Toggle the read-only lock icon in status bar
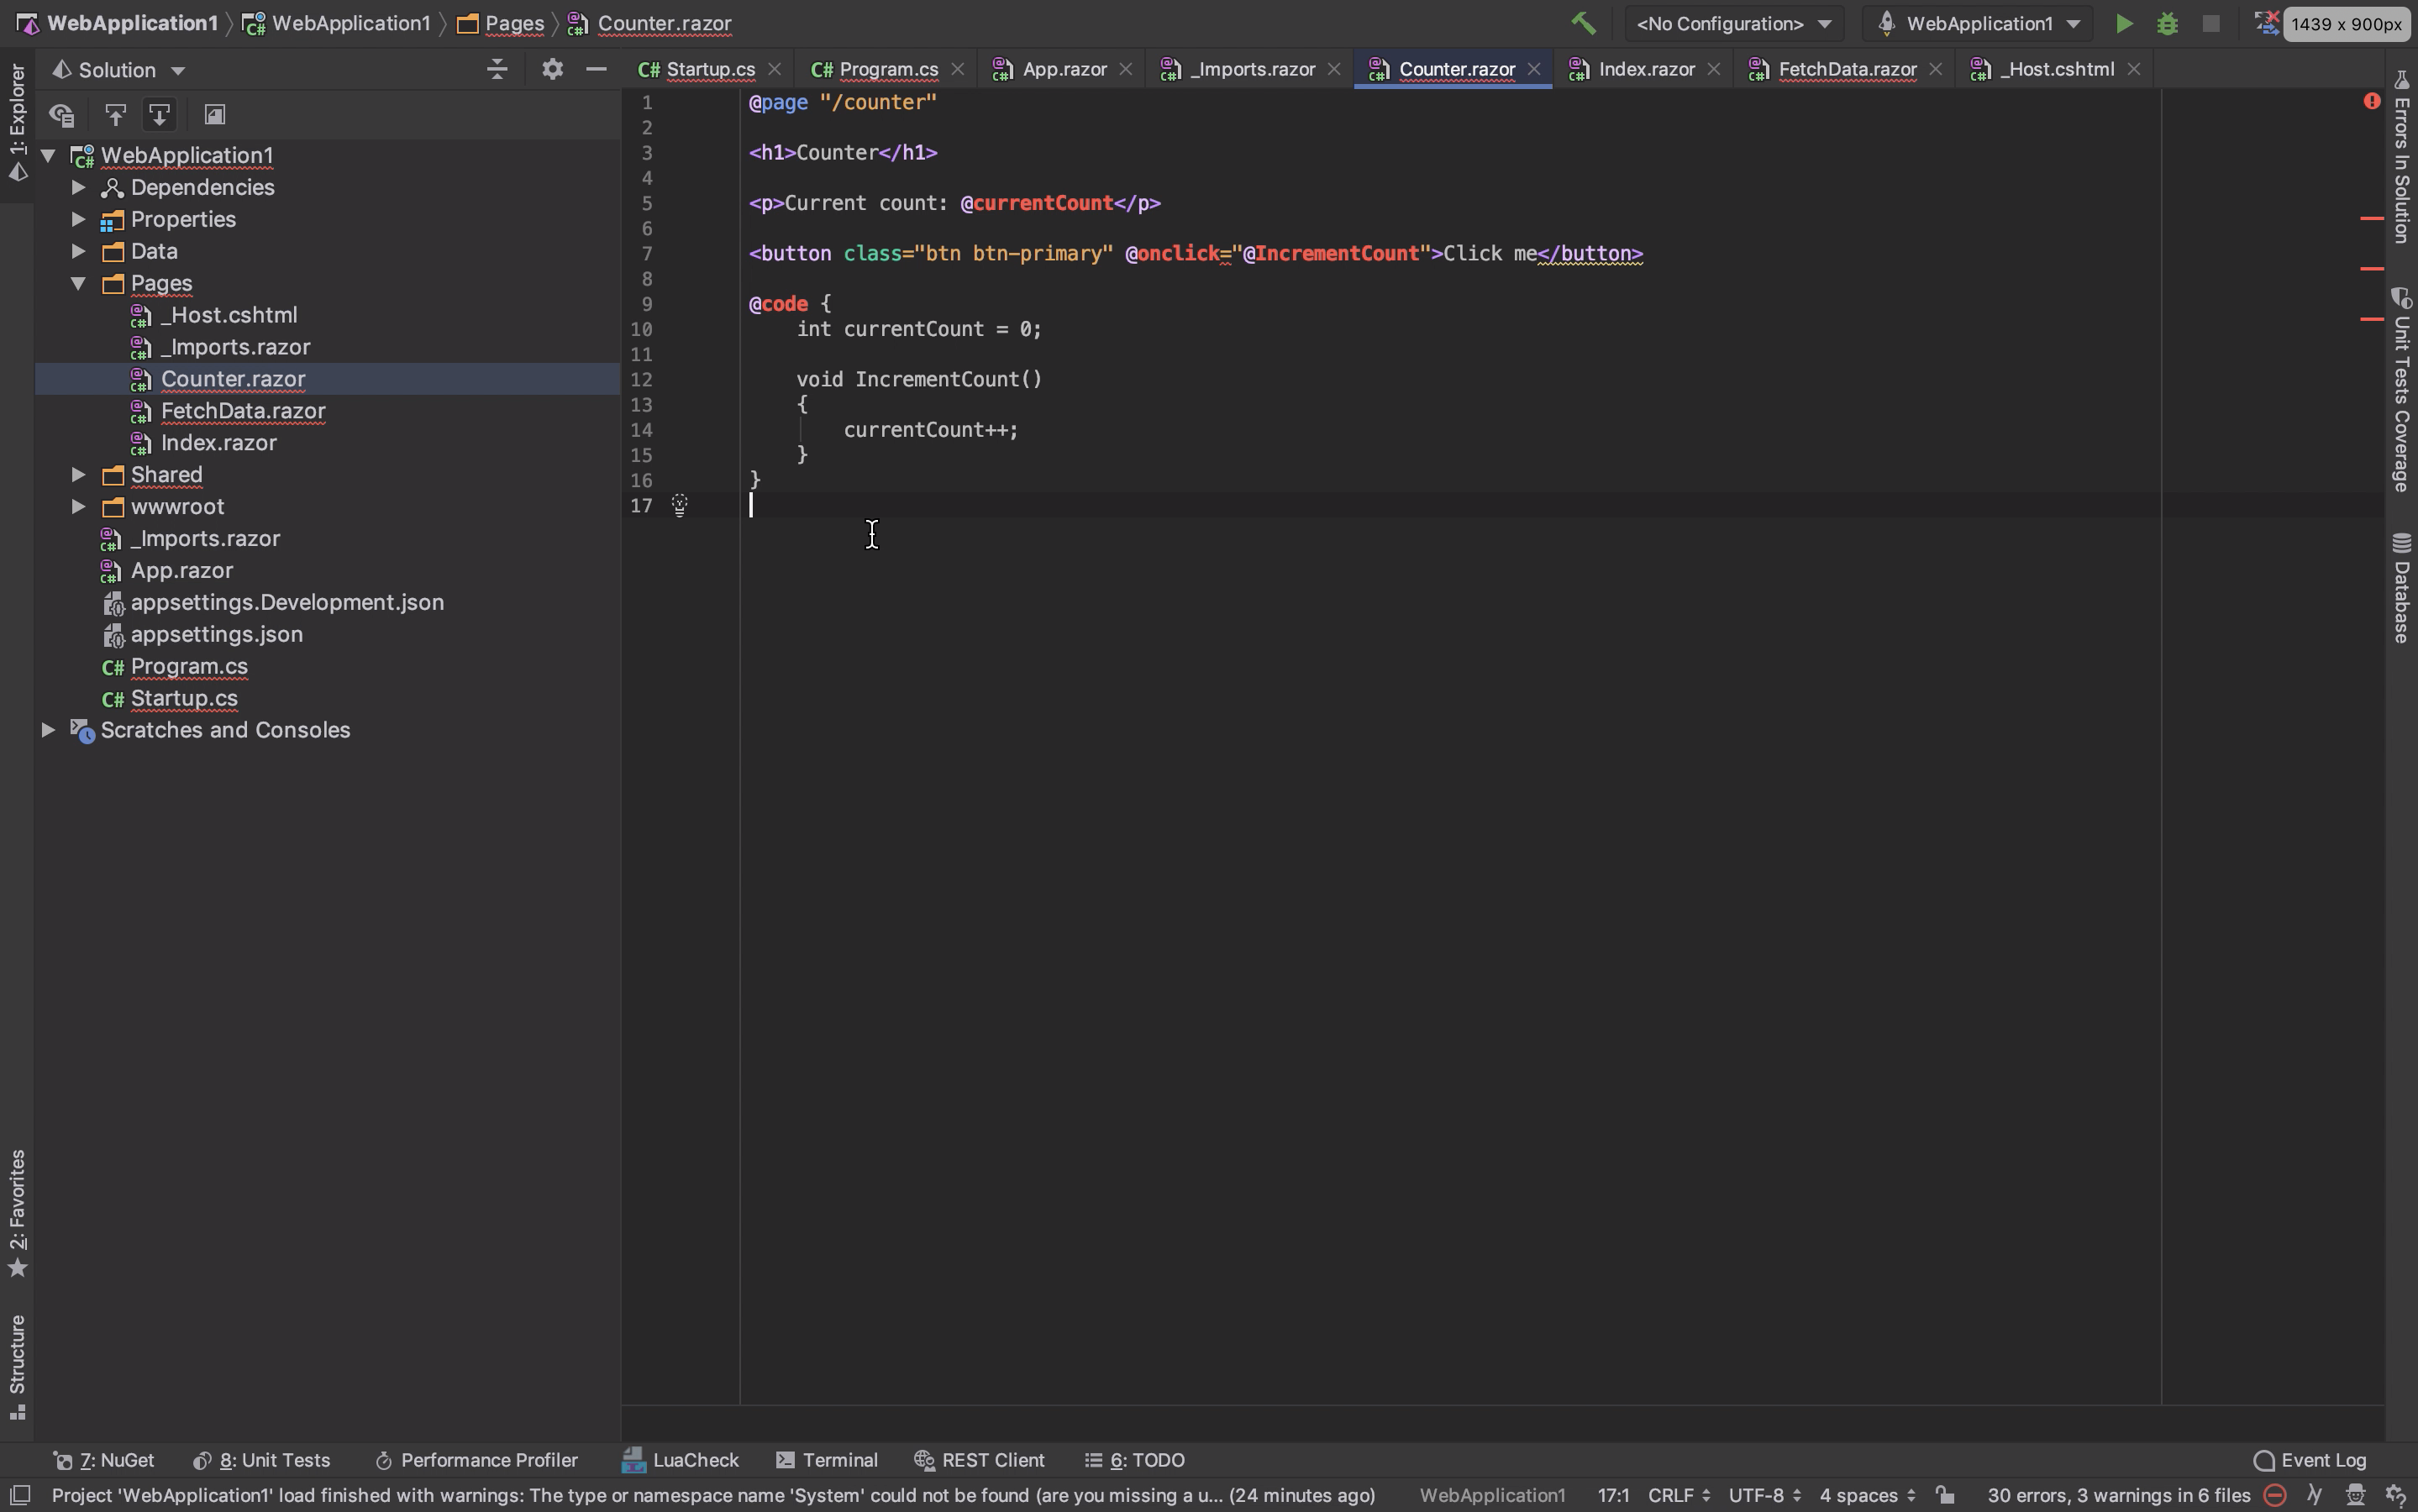Screen dimensions: 2418x1512 1944,1495
